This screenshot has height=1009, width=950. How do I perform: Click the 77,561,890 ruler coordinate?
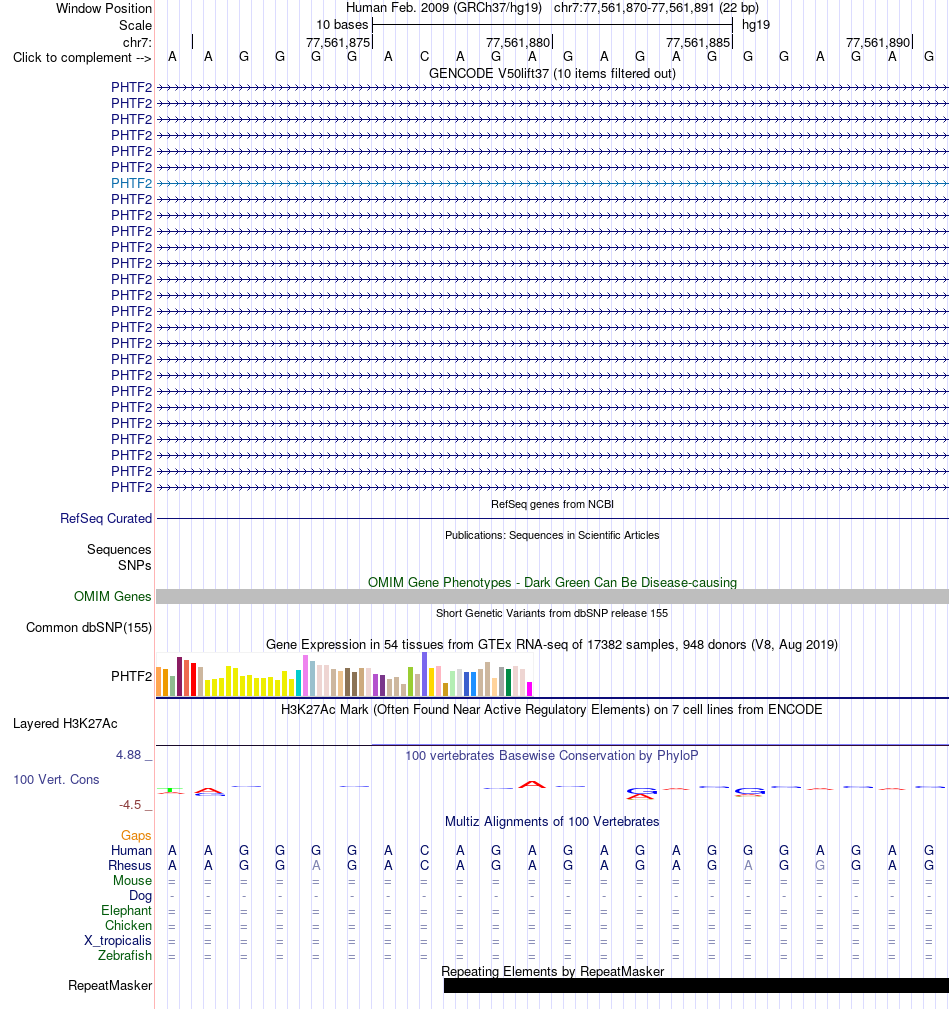878,42
